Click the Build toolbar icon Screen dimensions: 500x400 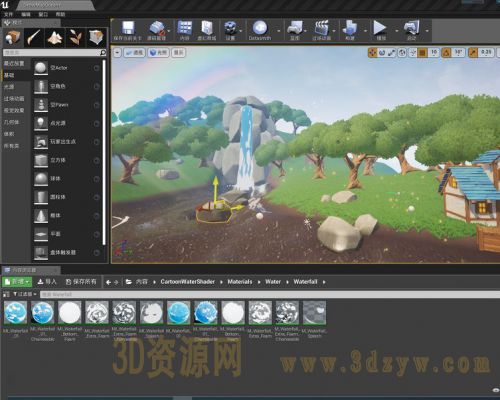(x=350, y=28)
